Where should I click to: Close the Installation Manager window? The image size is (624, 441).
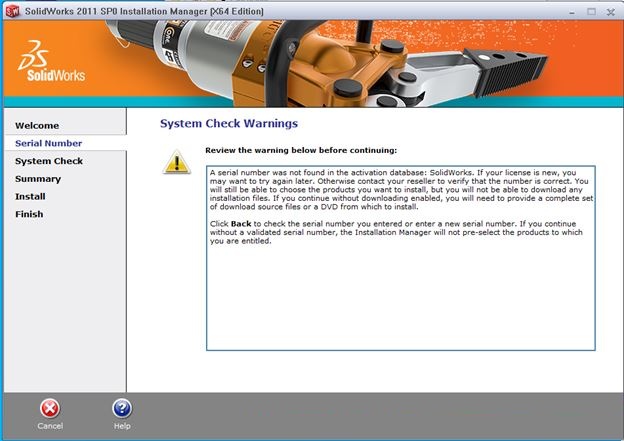coord(610,12)
